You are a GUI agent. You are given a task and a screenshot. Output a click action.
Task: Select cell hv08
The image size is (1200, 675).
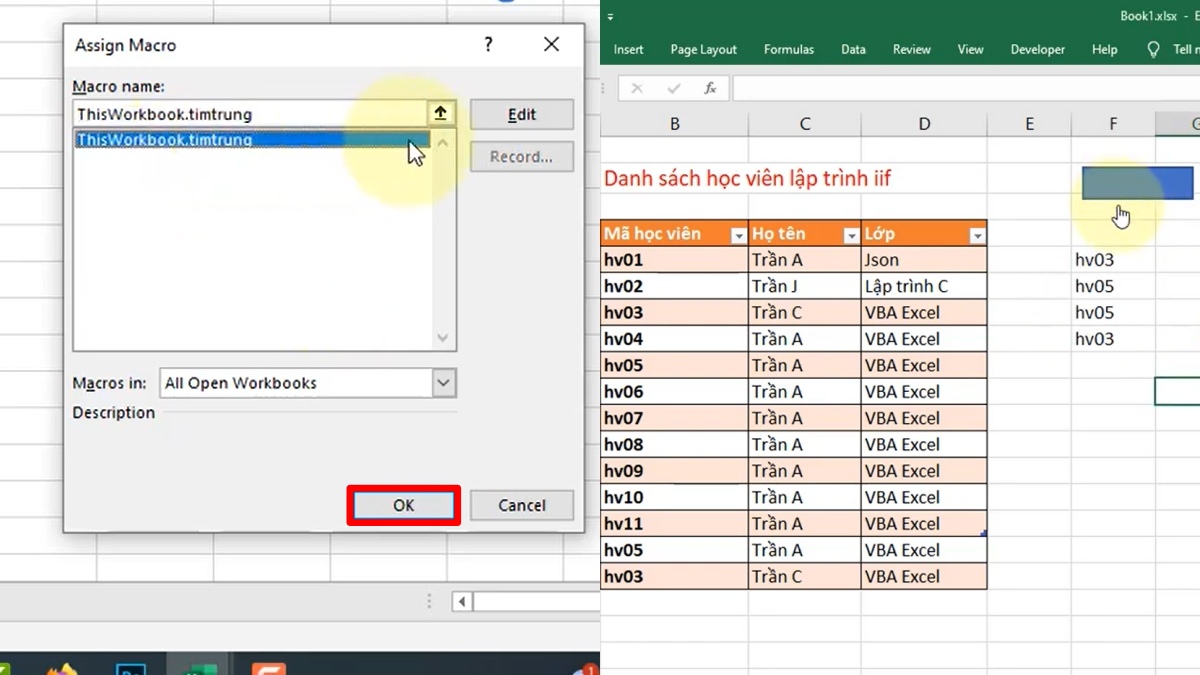coord(675,445)
